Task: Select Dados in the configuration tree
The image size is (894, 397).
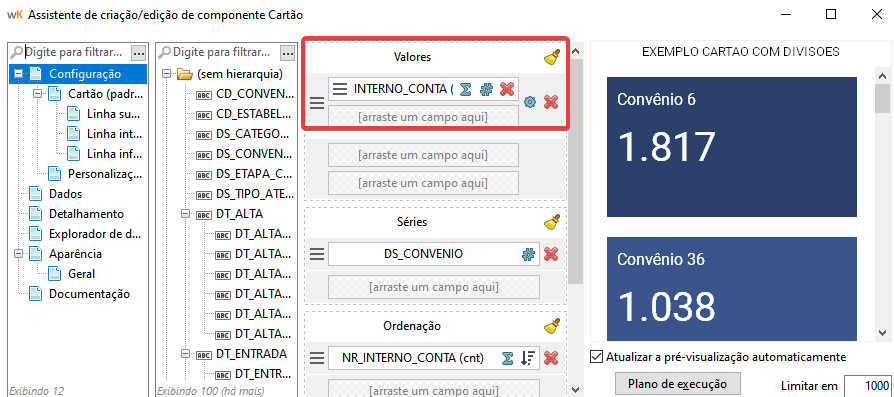Action: (65, 194)
